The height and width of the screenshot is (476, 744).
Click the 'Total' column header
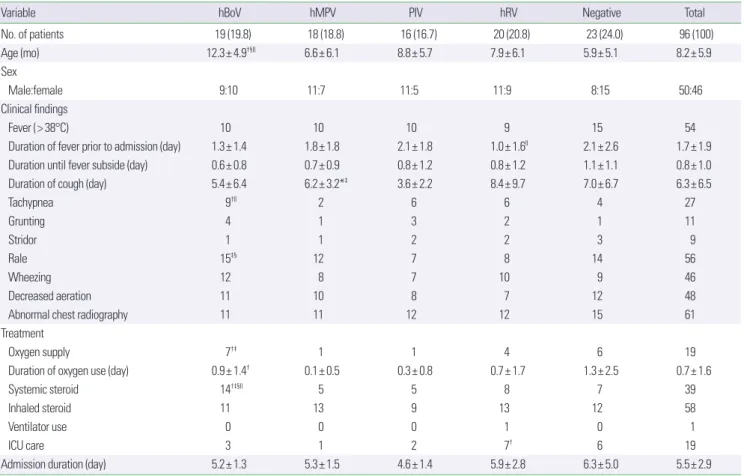tap(694, 13)
